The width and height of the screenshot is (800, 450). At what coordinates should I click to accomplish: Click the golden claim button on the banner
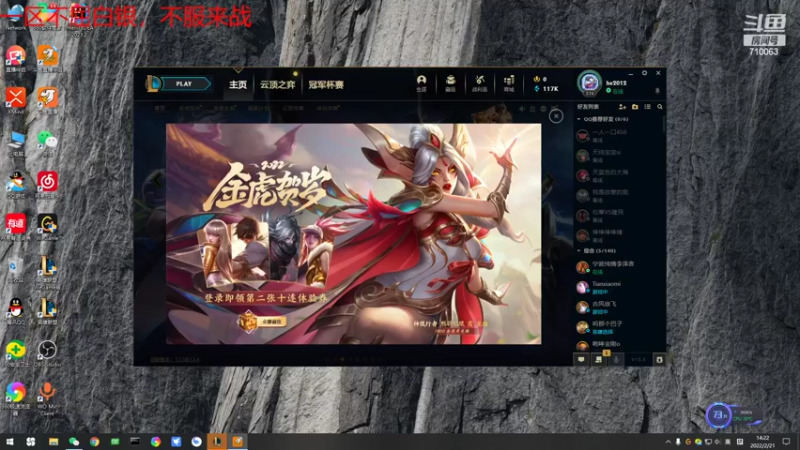pos(264,322)
